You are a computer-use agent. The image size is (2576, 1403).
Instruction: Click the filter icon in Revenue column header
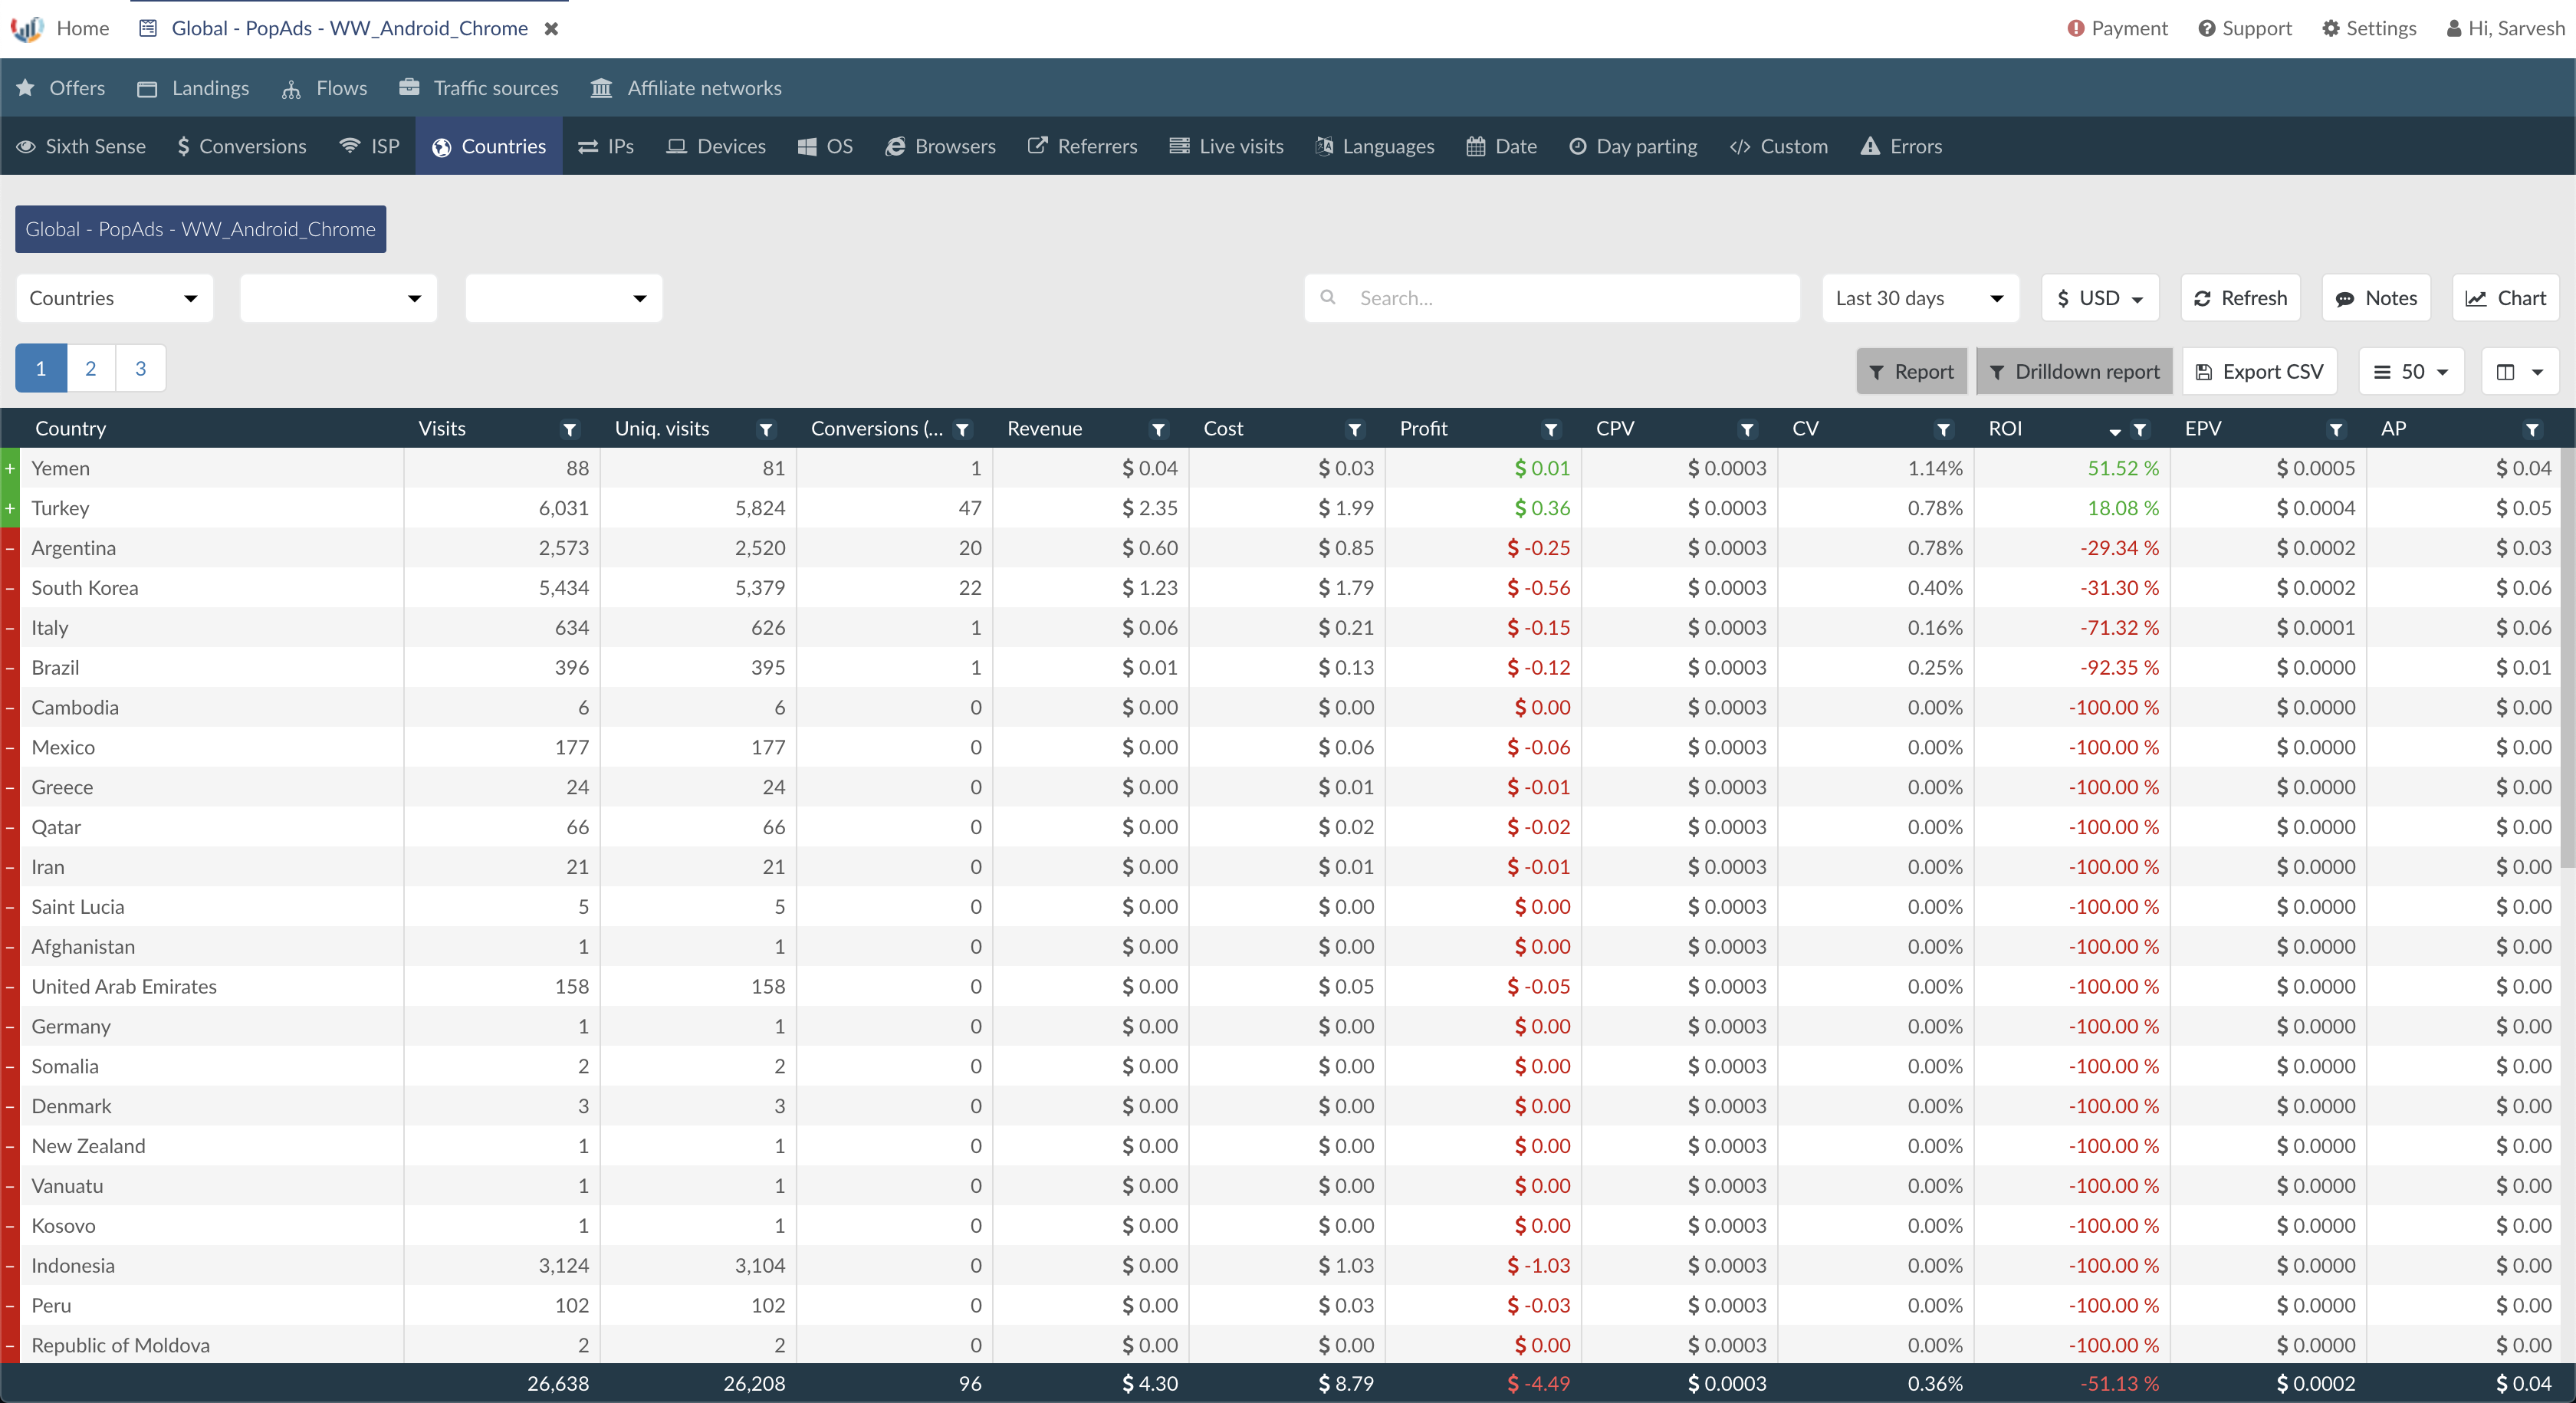coord(1158,429)
